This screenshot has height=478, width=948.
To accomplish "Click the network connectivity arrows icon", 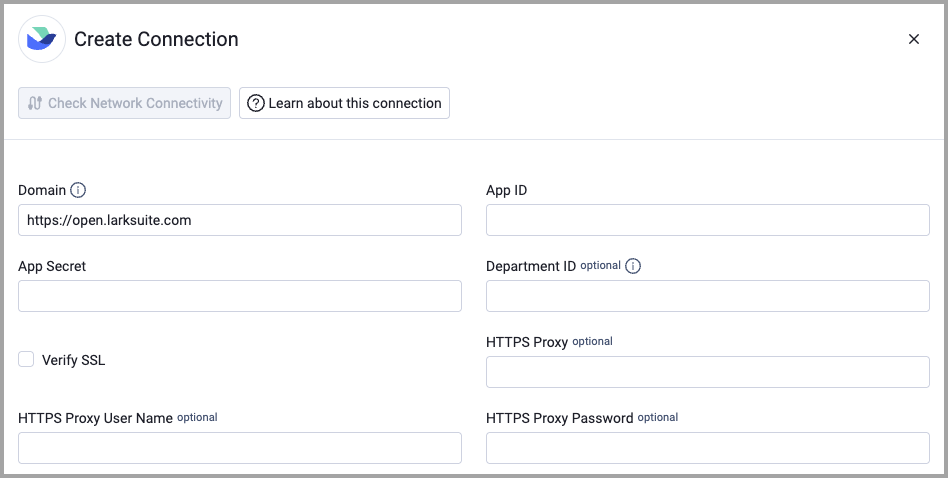I will (x=35, y=103).
